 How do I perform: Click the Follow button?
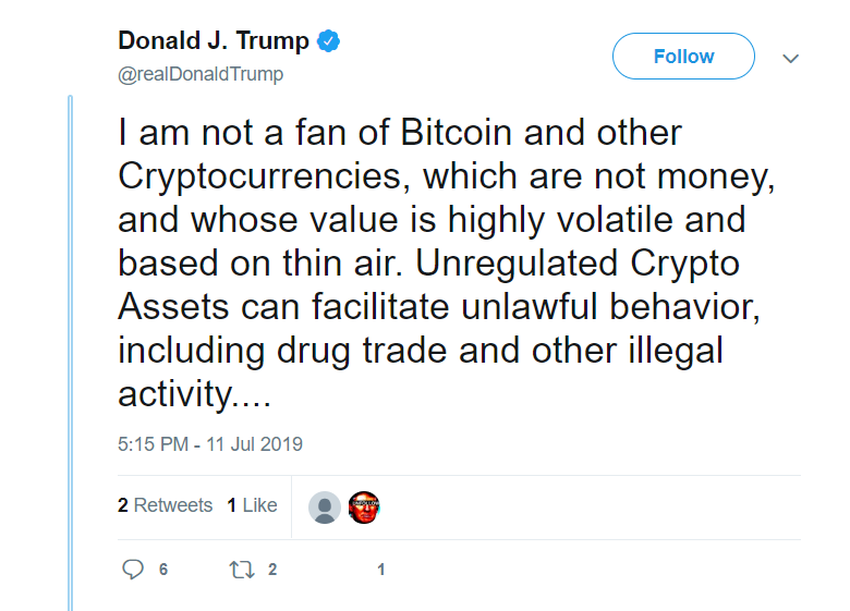681,55
